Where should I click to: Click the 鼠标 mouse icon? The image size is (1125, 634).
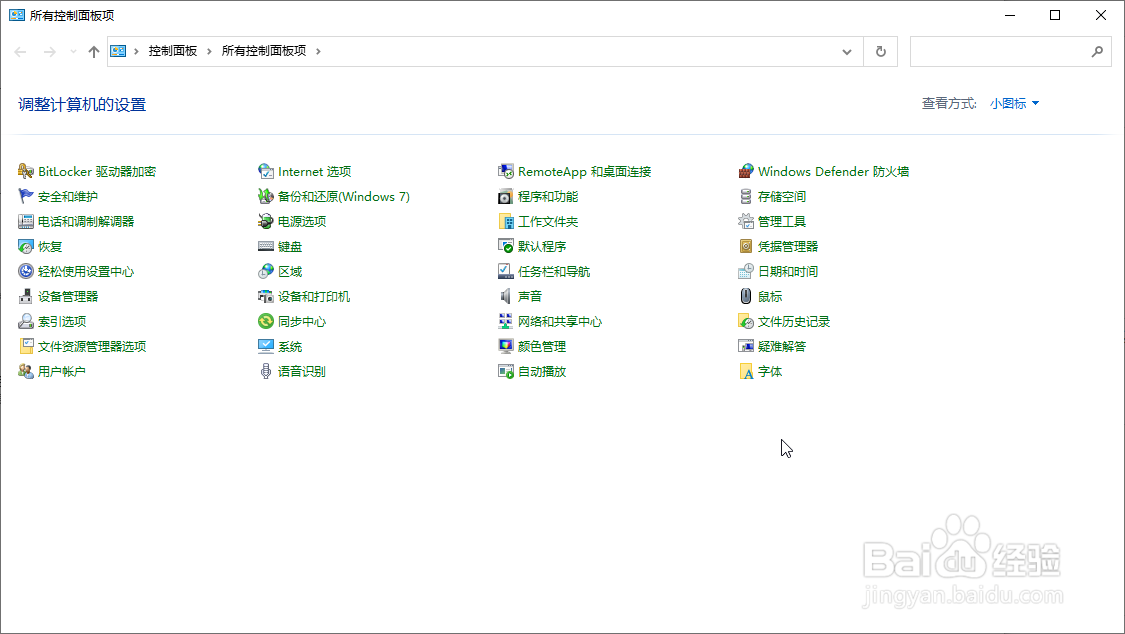(746, 296)
